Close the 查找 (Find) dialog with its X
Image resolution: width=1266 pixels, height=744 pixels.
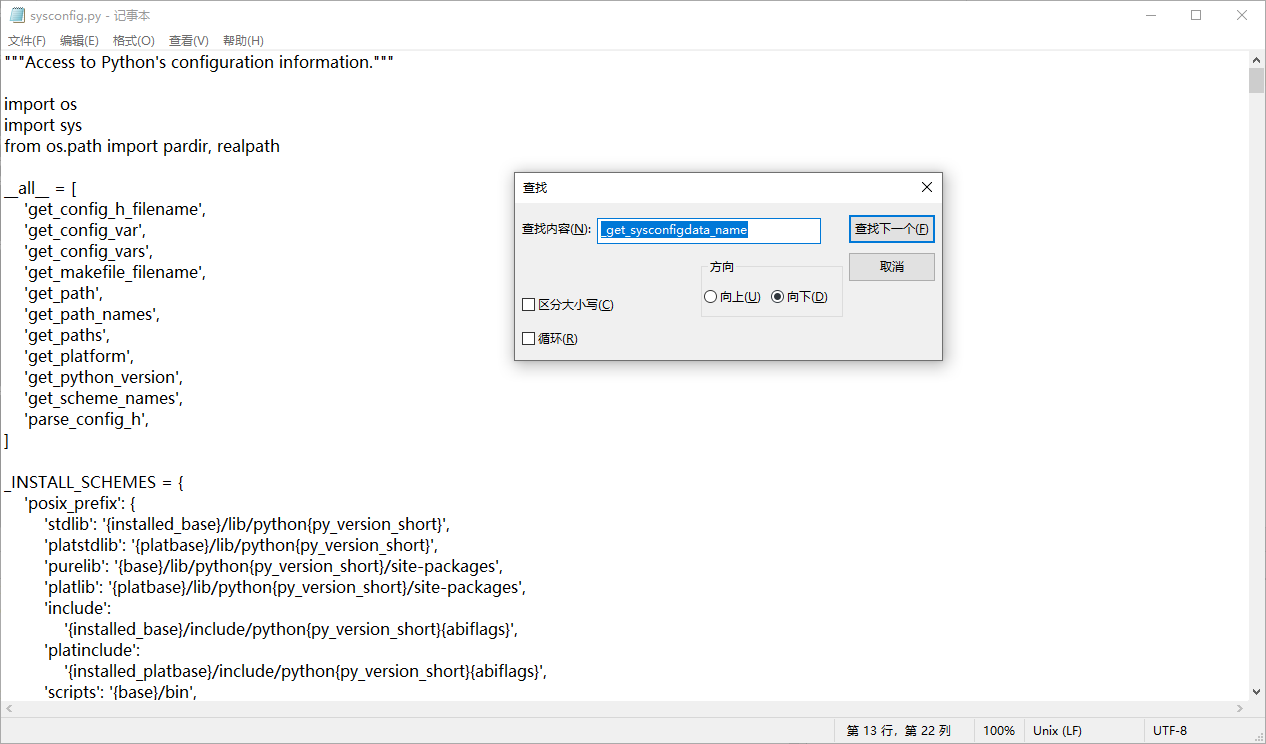[926, 187]
